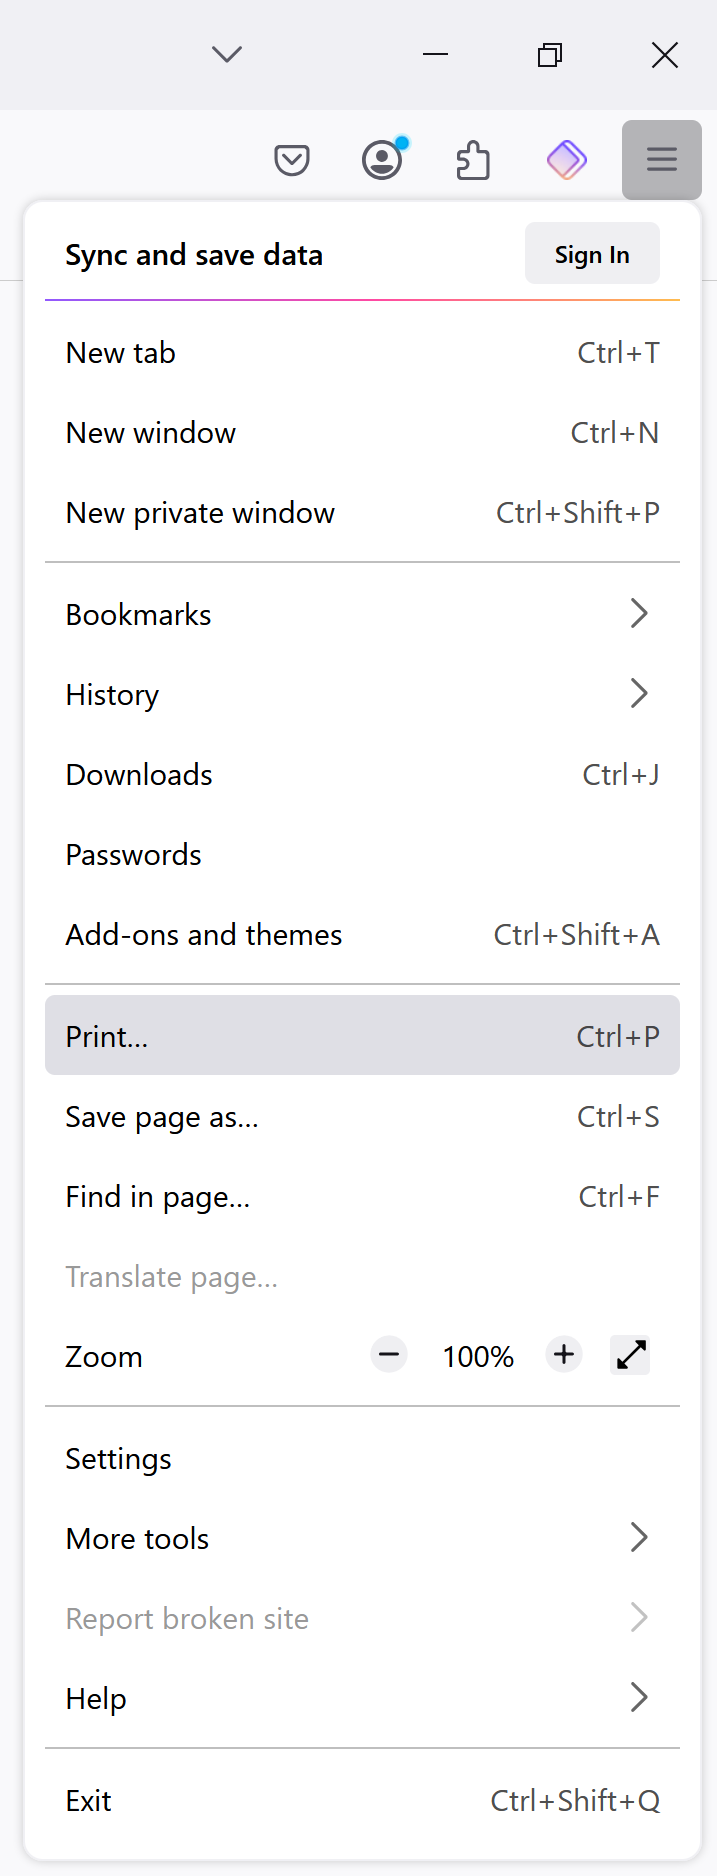Click the 100% zoom level value

tap(477, 1355)
